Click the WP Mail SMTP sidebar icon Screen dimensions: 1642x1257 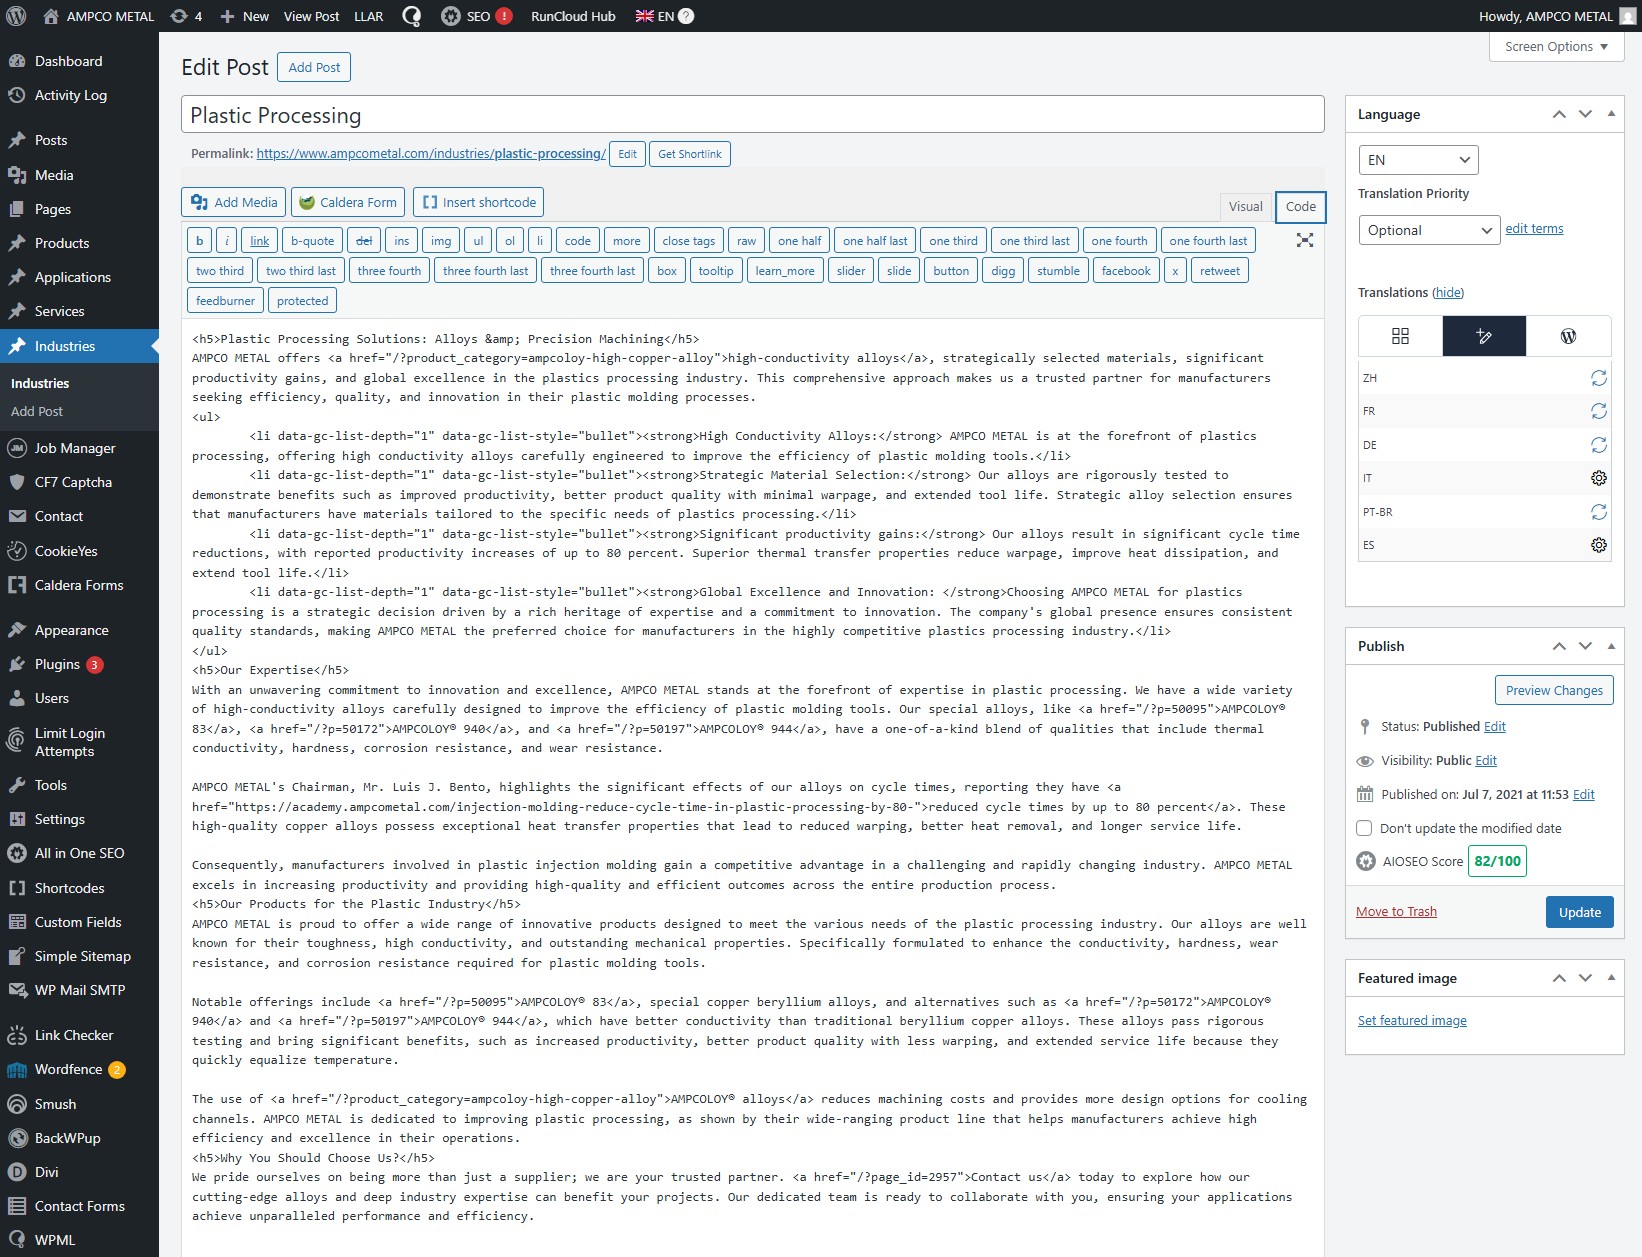17,990
